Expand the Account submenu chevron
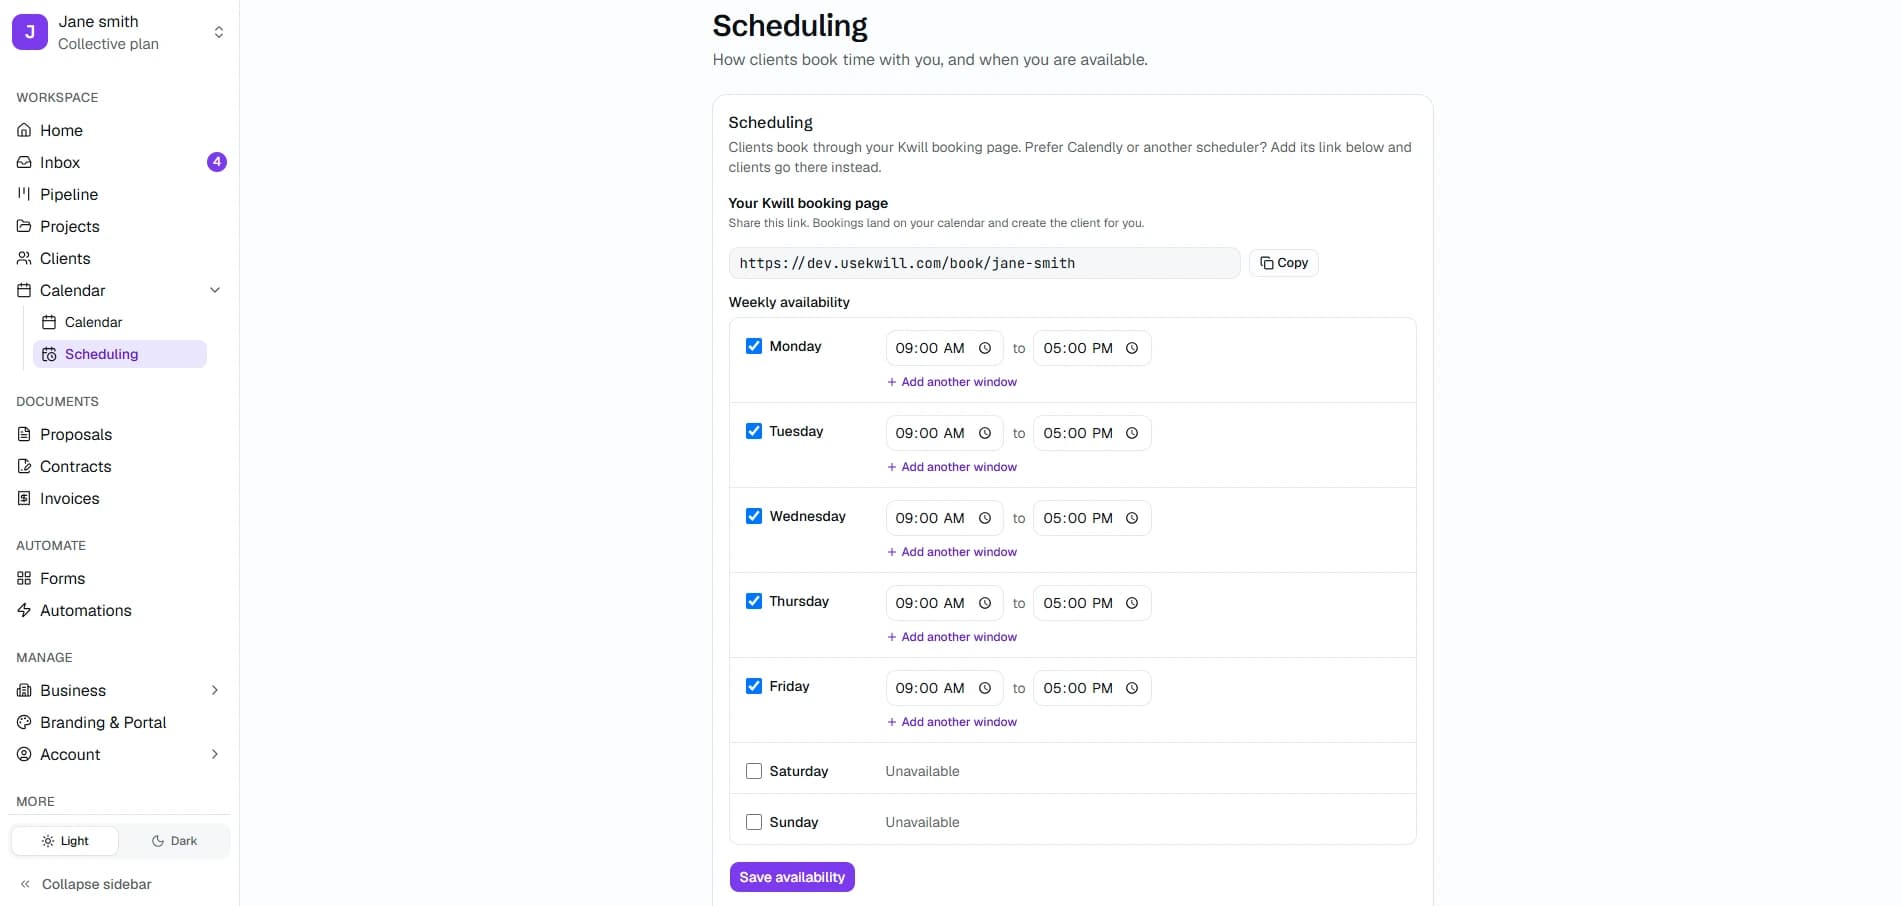 [215, 754]
